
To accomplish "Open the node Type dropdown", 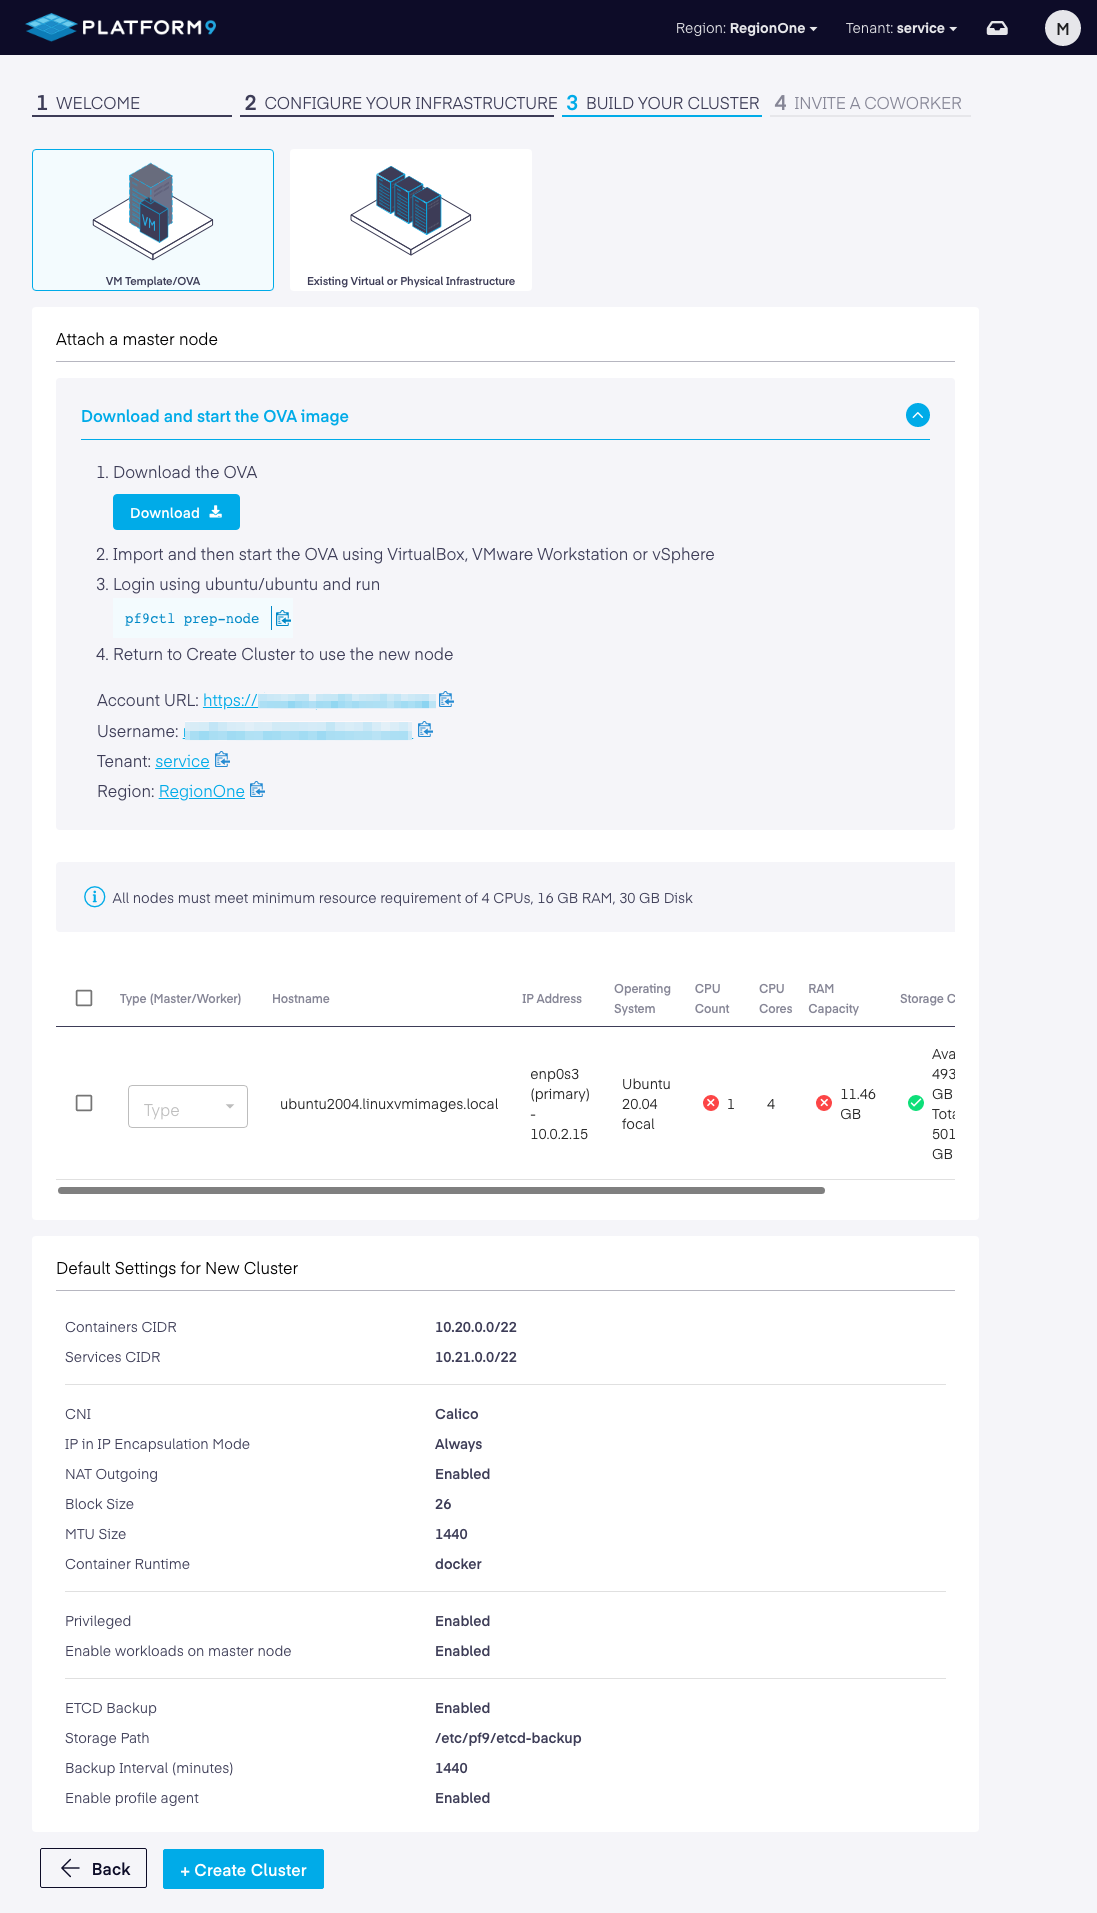I will point(188,1107).
